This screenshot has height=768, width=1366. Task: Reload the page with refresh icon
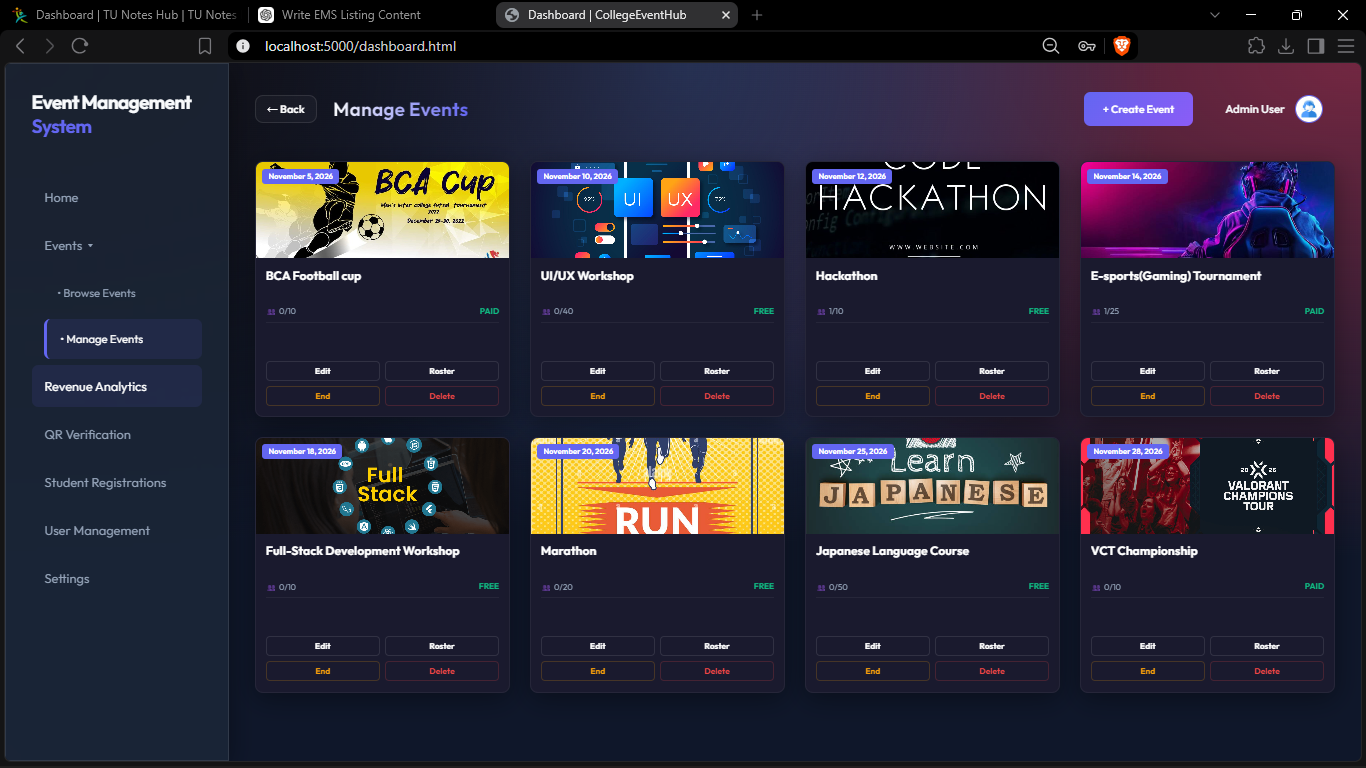coord(80,46)
